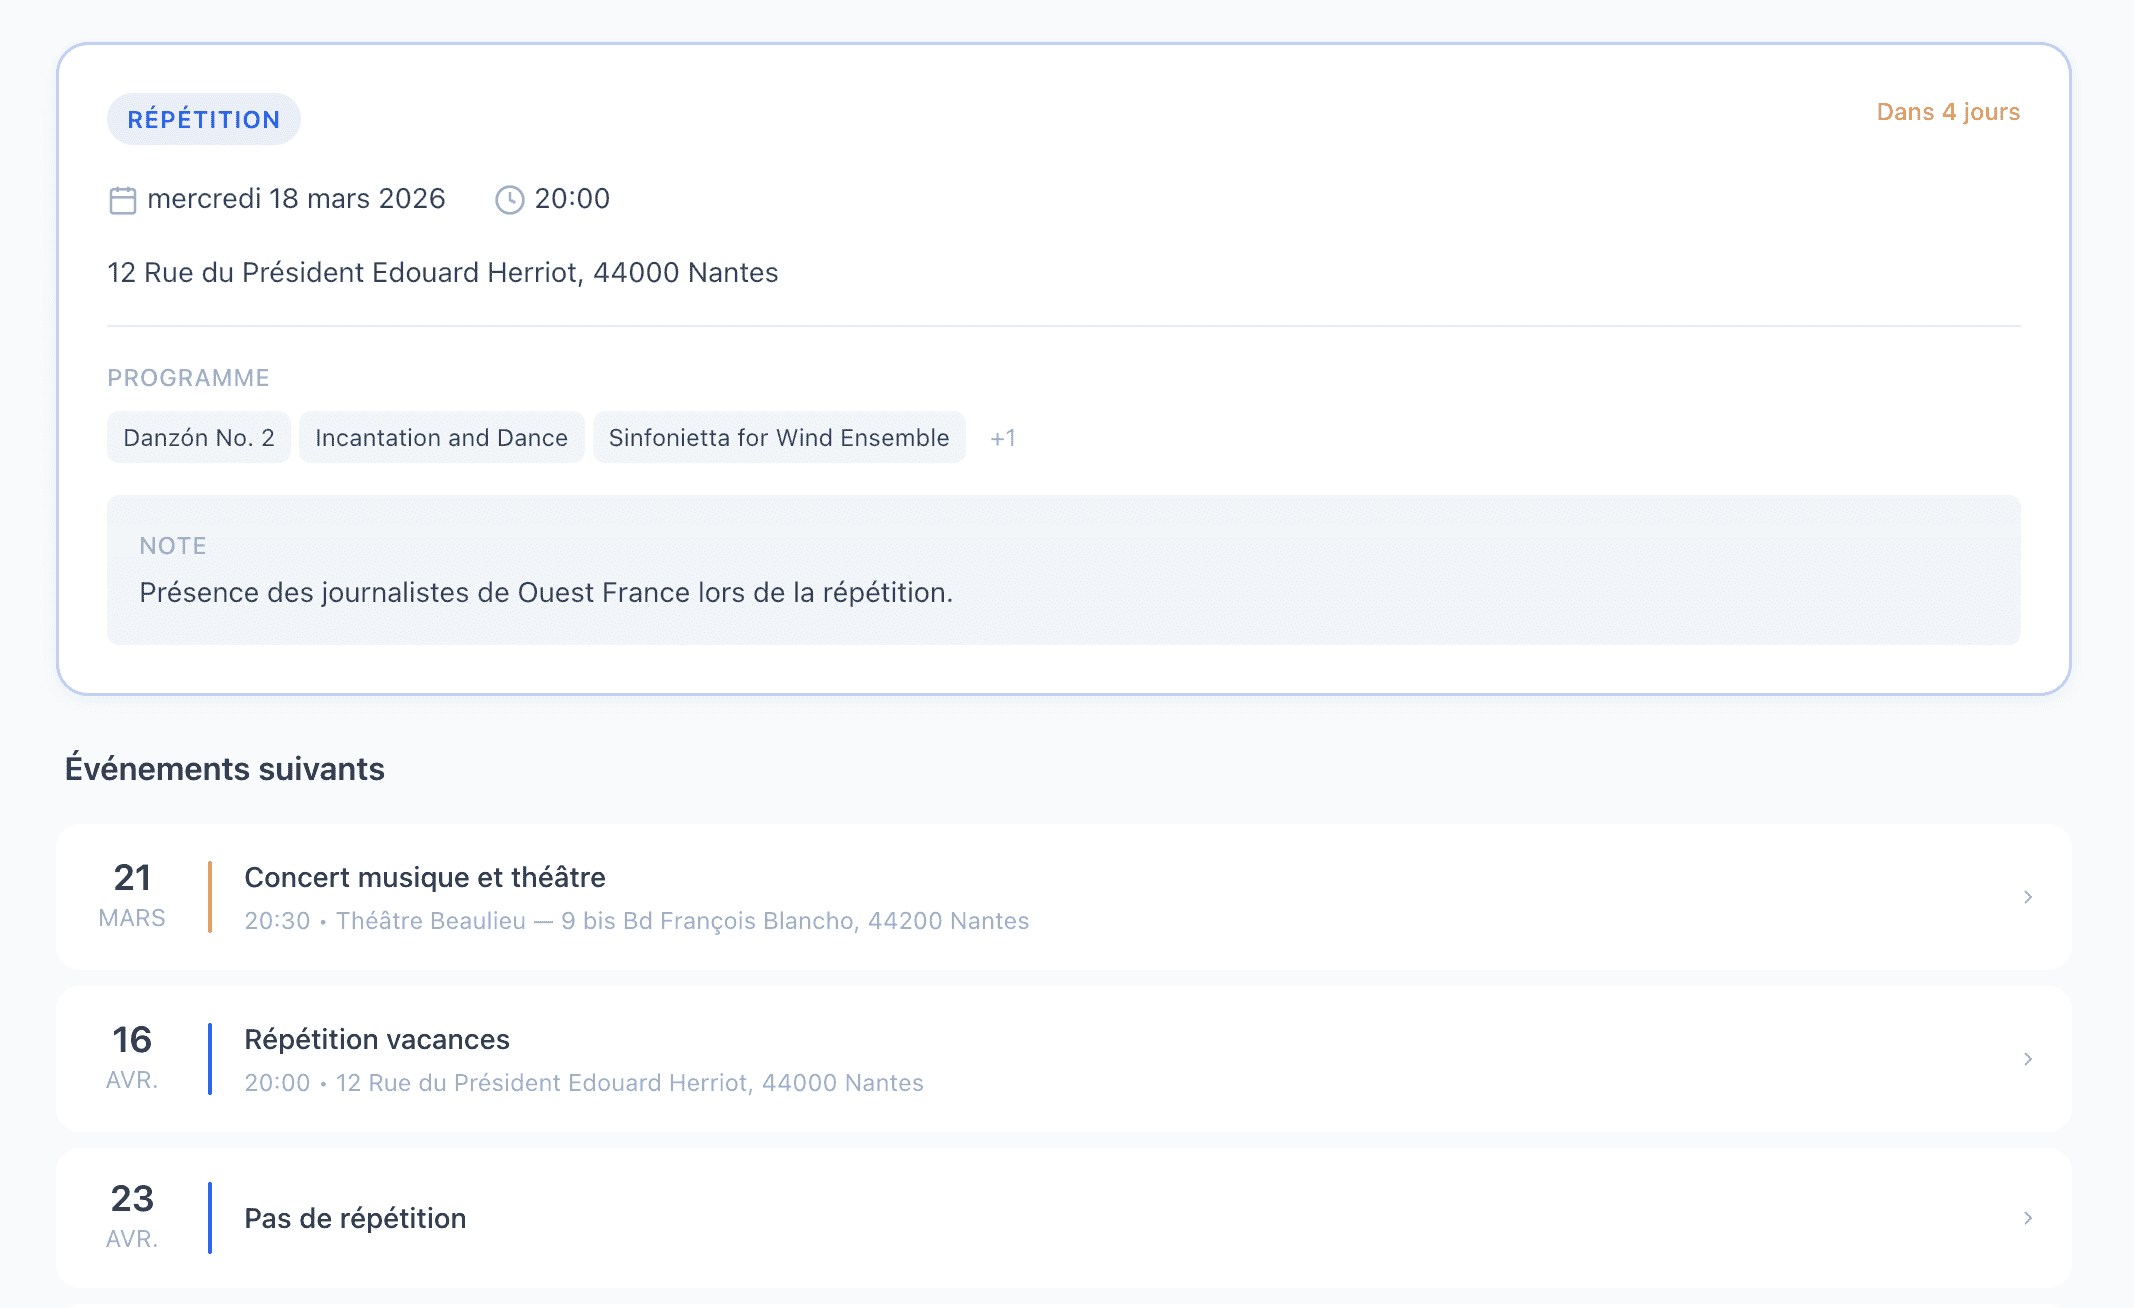Expand chevron on Répétition vacances row
The width and height of the screenshot is (2134, 1308).
pos(2027,1059)
